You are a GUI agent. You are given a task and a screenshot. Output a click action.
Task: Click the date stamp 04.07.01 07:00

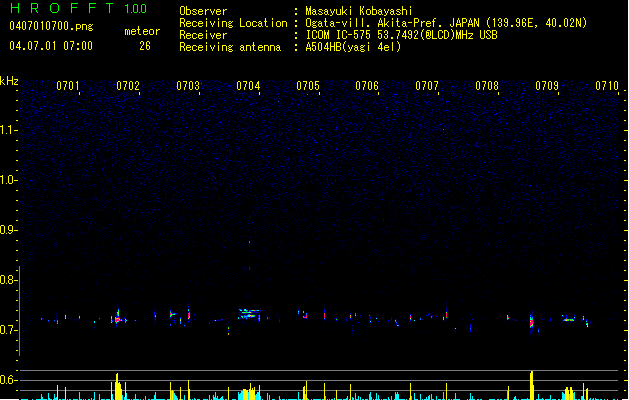51,46
